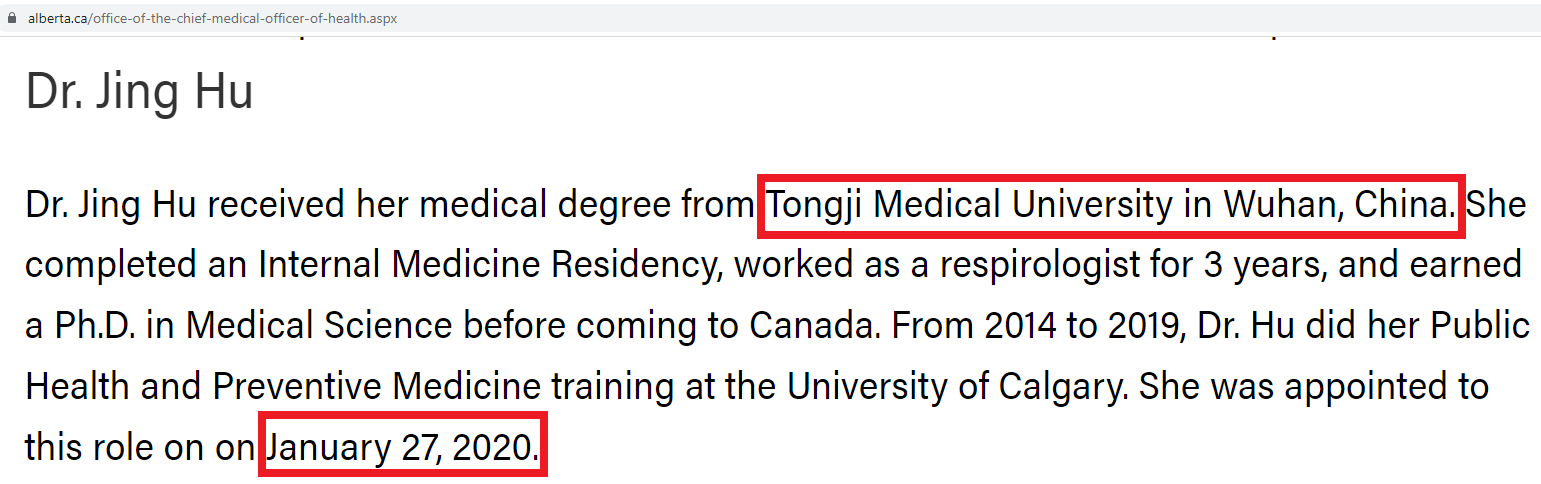Screen dimensions: 1541x484
Task: Click the padlock icon in address bar
Action: (12, 18)
